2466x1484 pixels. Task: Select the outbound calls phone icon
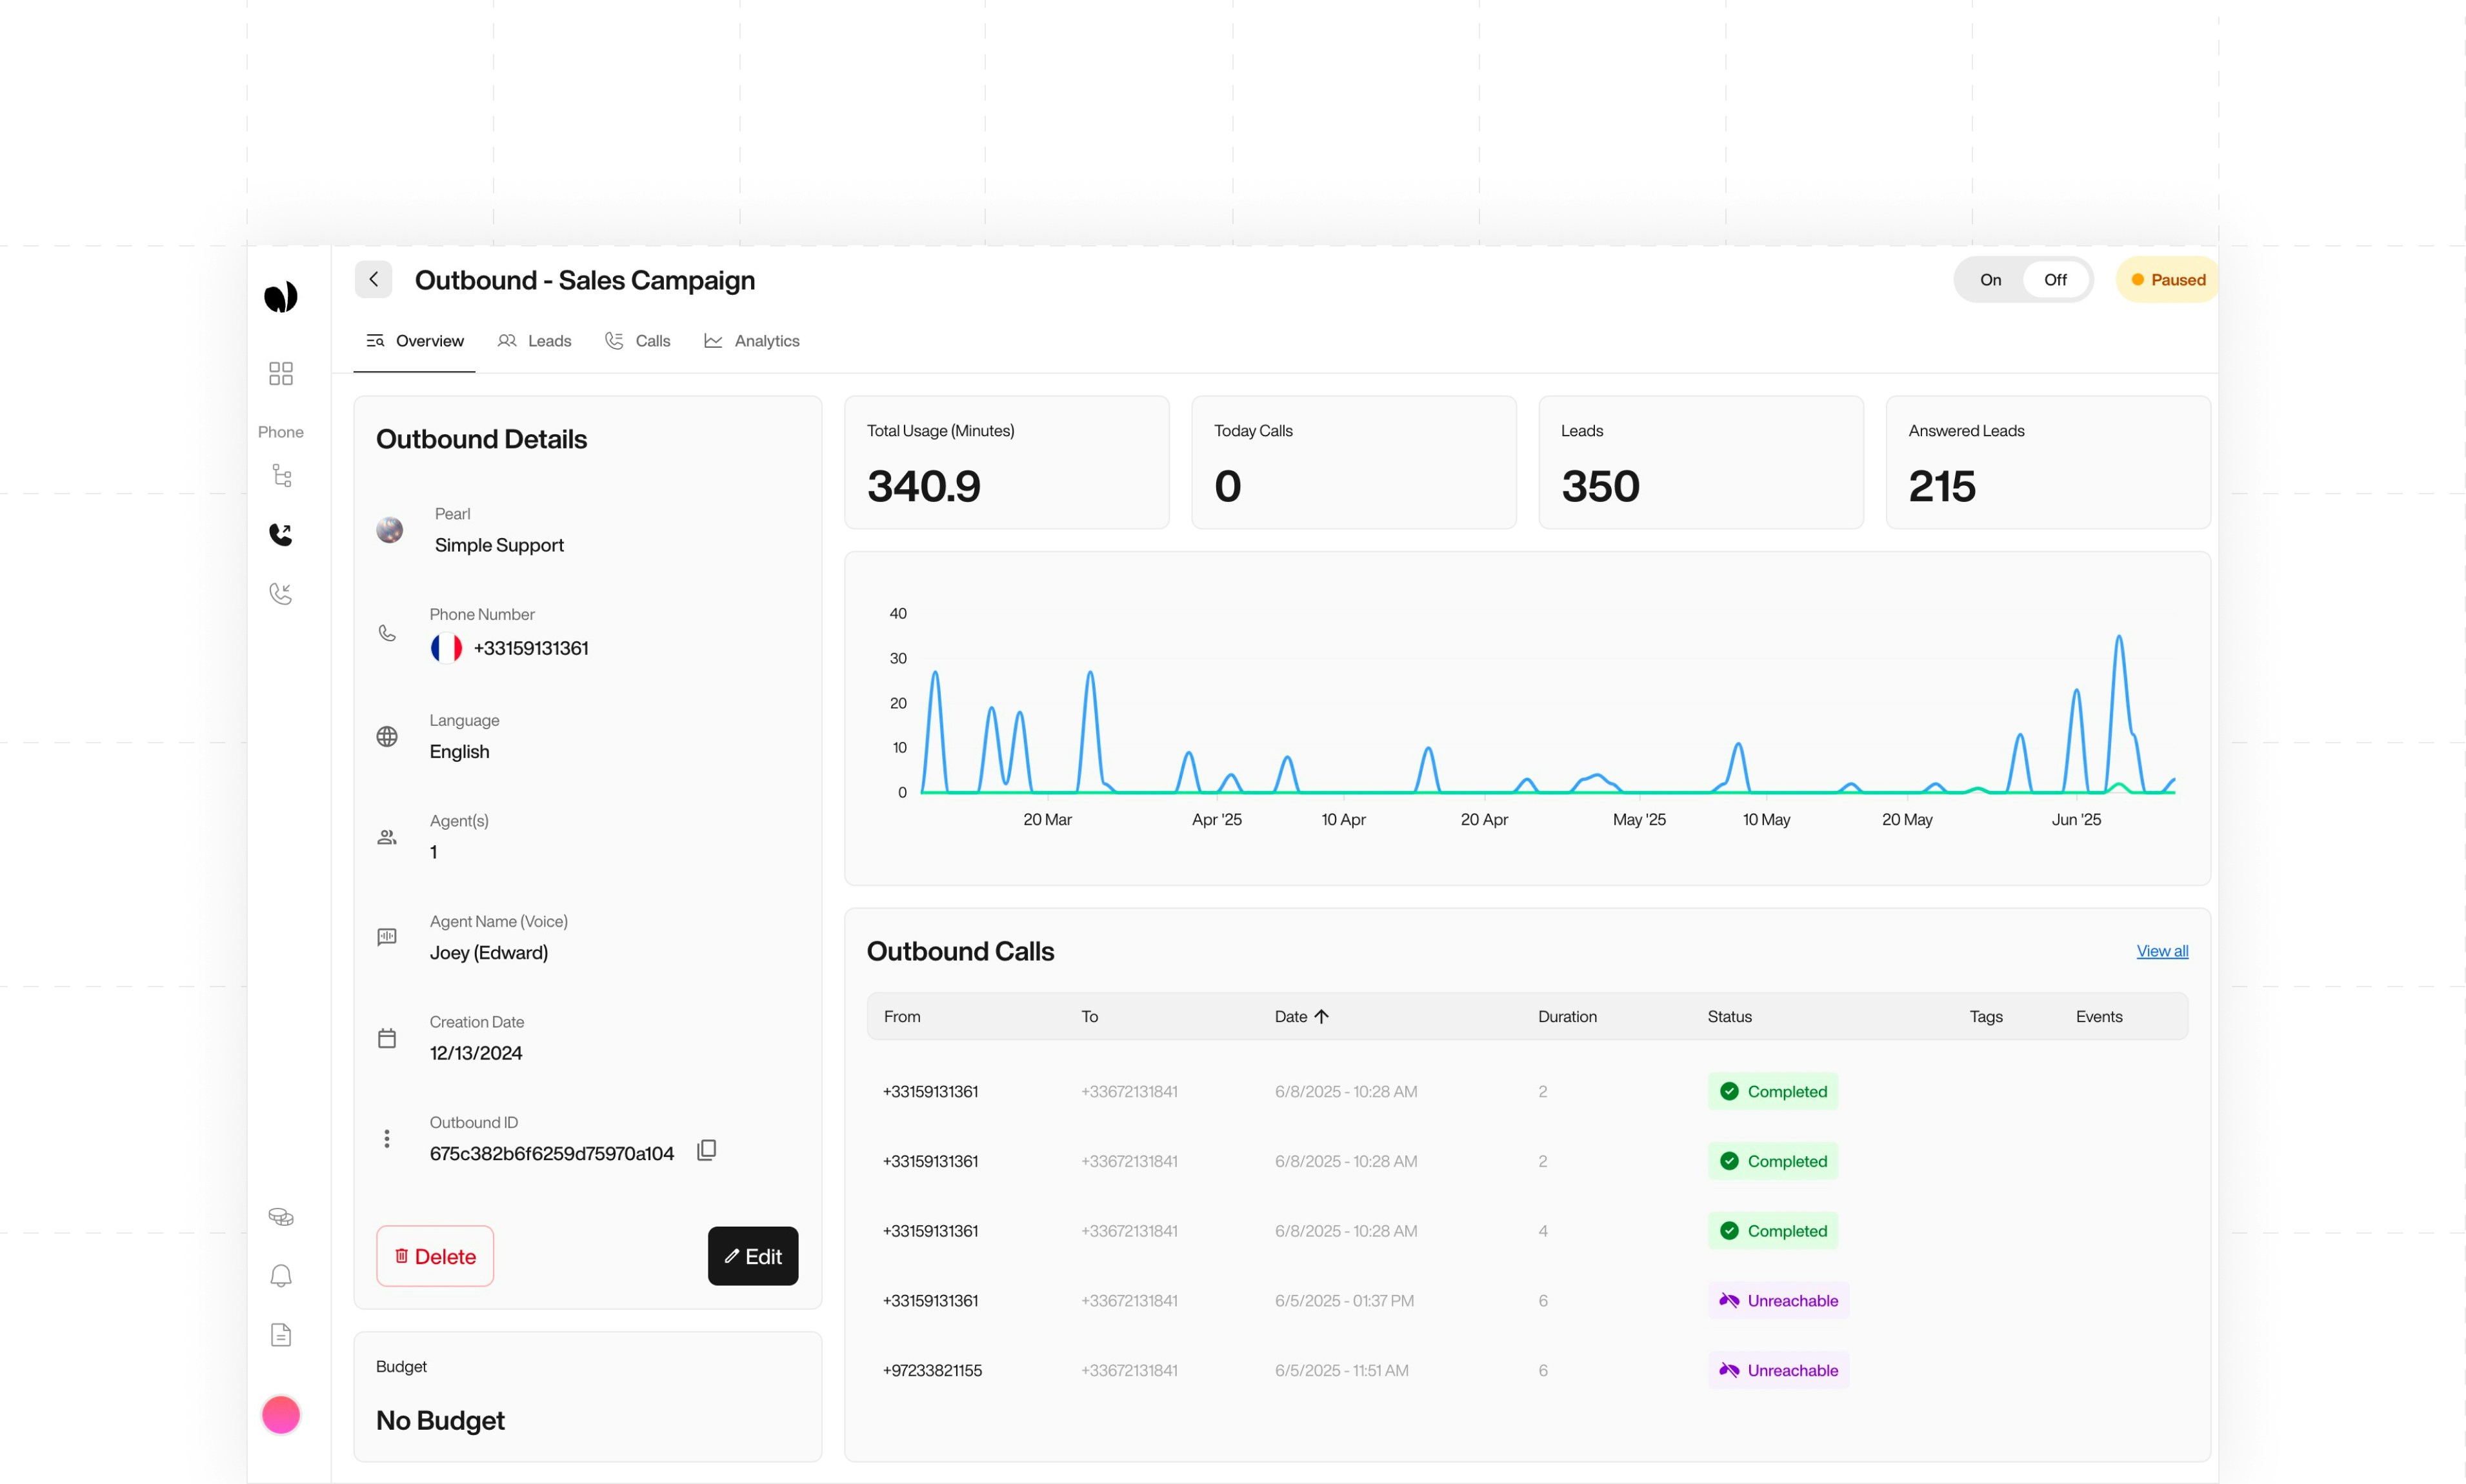[281, 534]
